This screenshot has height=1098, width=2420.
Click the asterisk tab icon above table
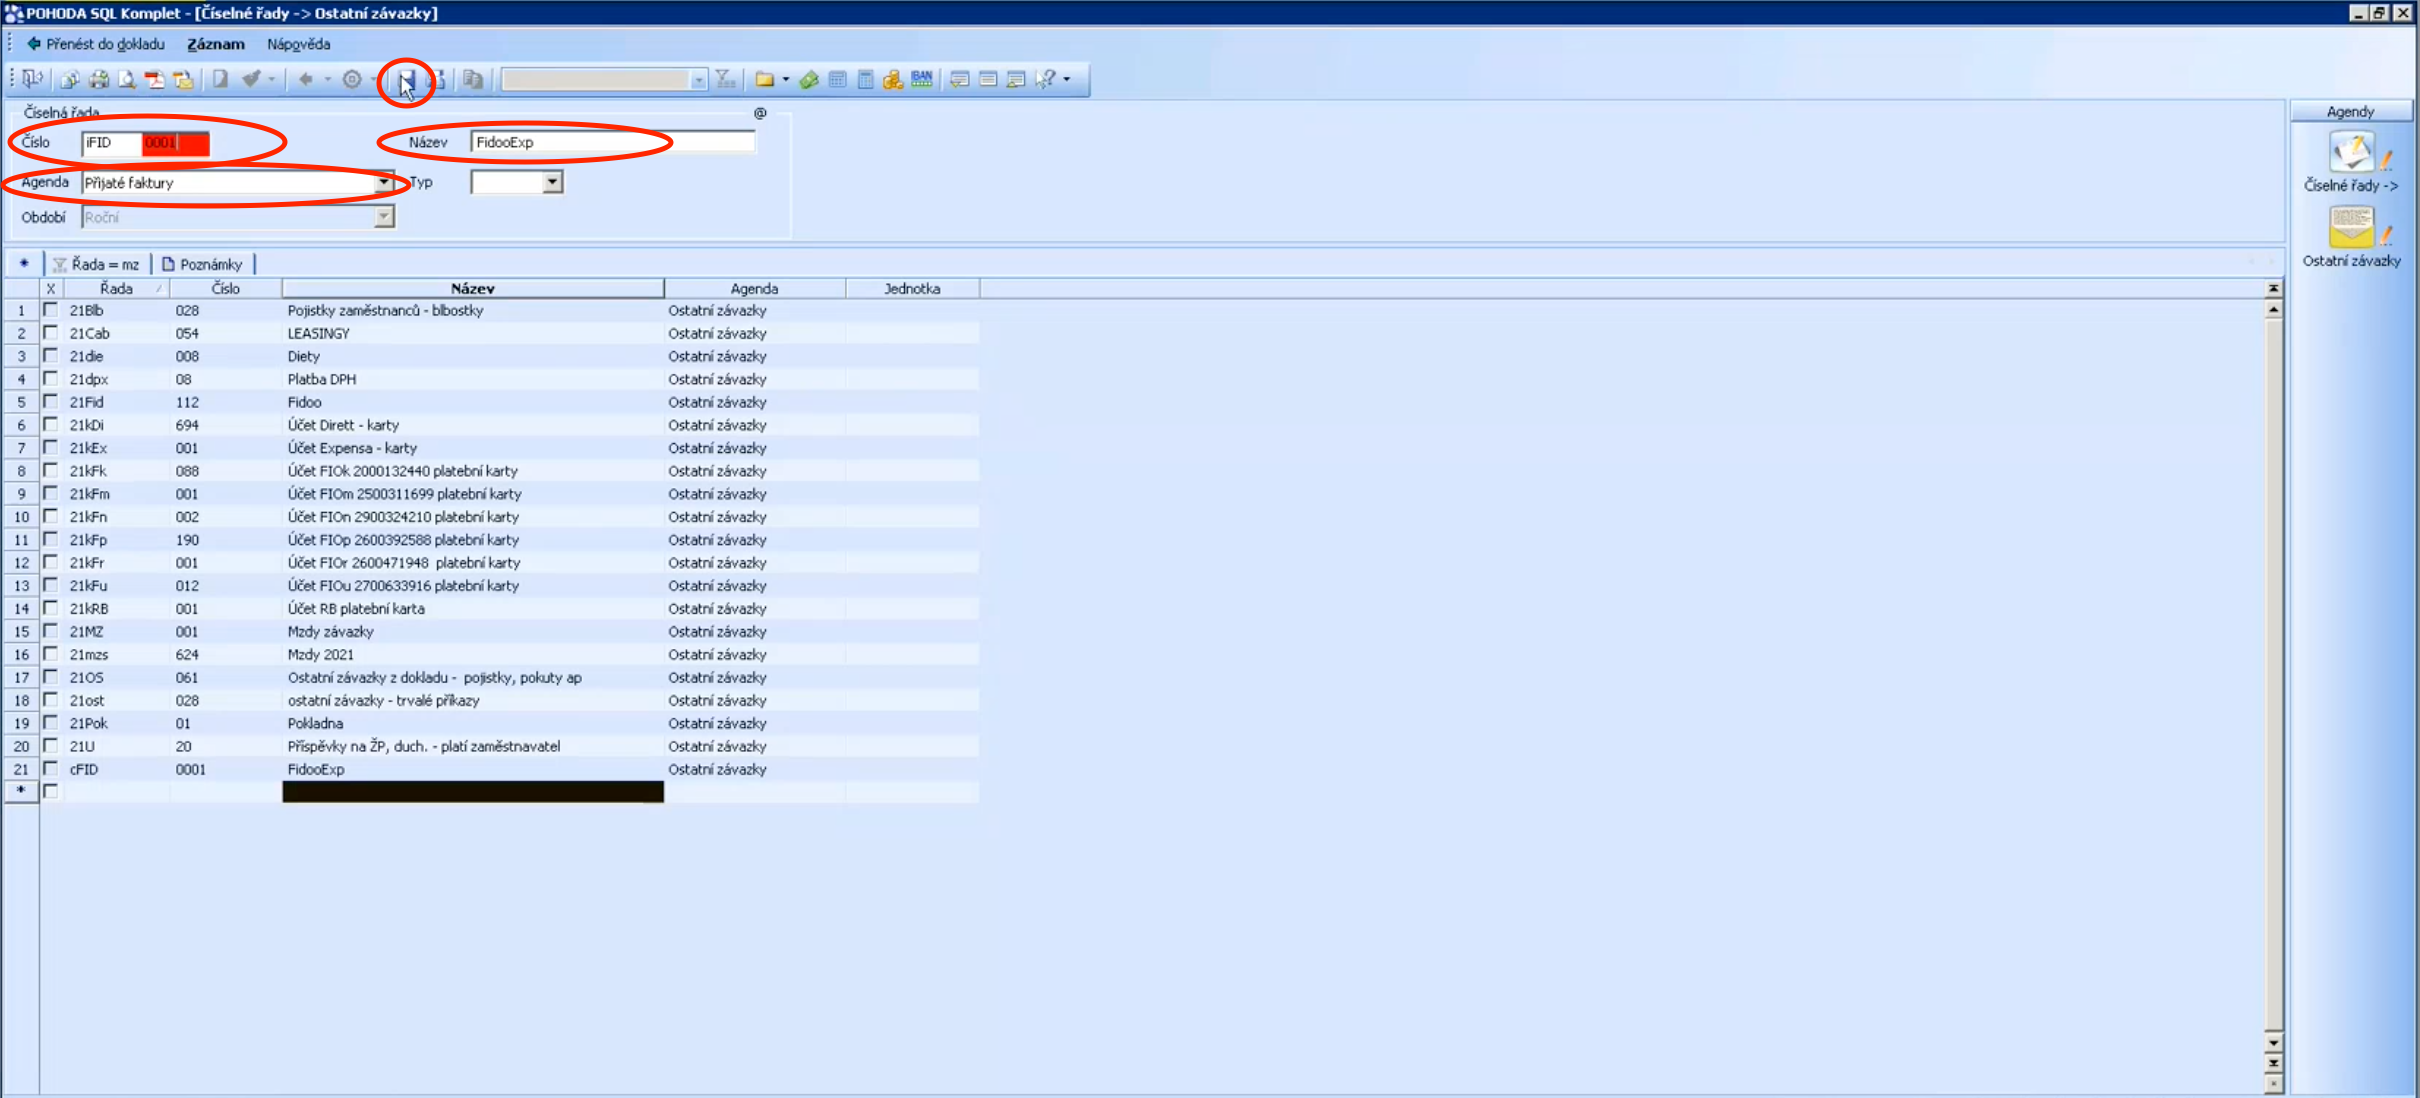point(24,264)
